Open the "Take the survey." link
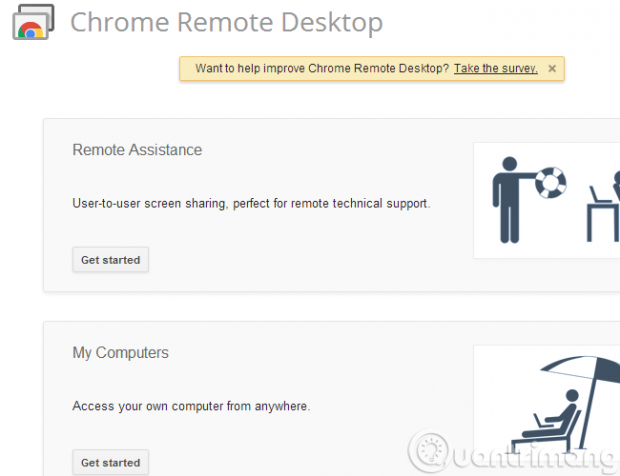 pos(495,69)
